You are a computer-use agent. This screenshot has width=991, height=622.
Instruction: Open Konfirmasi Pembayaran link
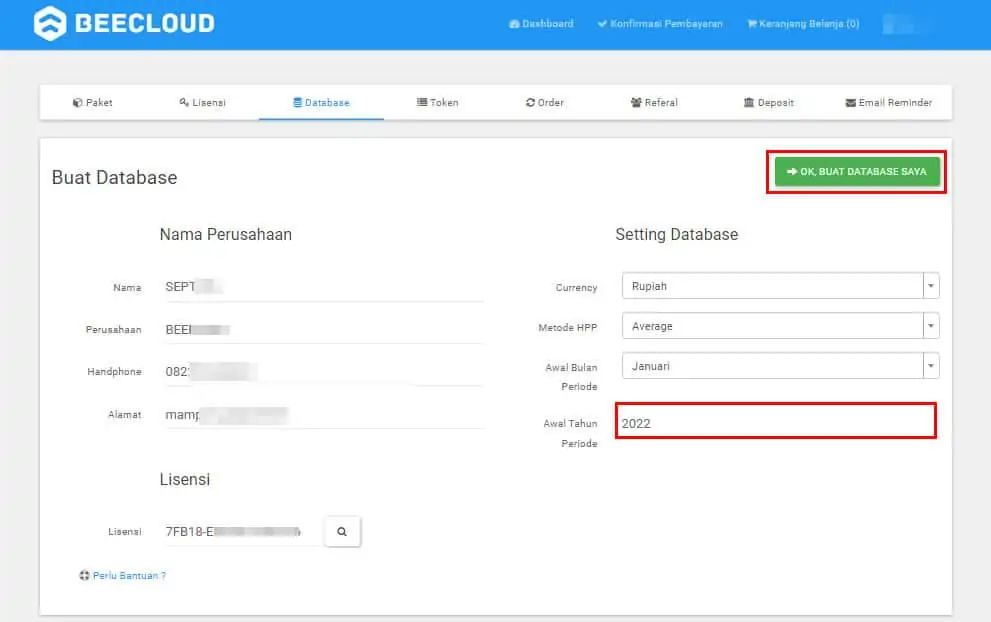pyautogui.click(x=660, y=24)
